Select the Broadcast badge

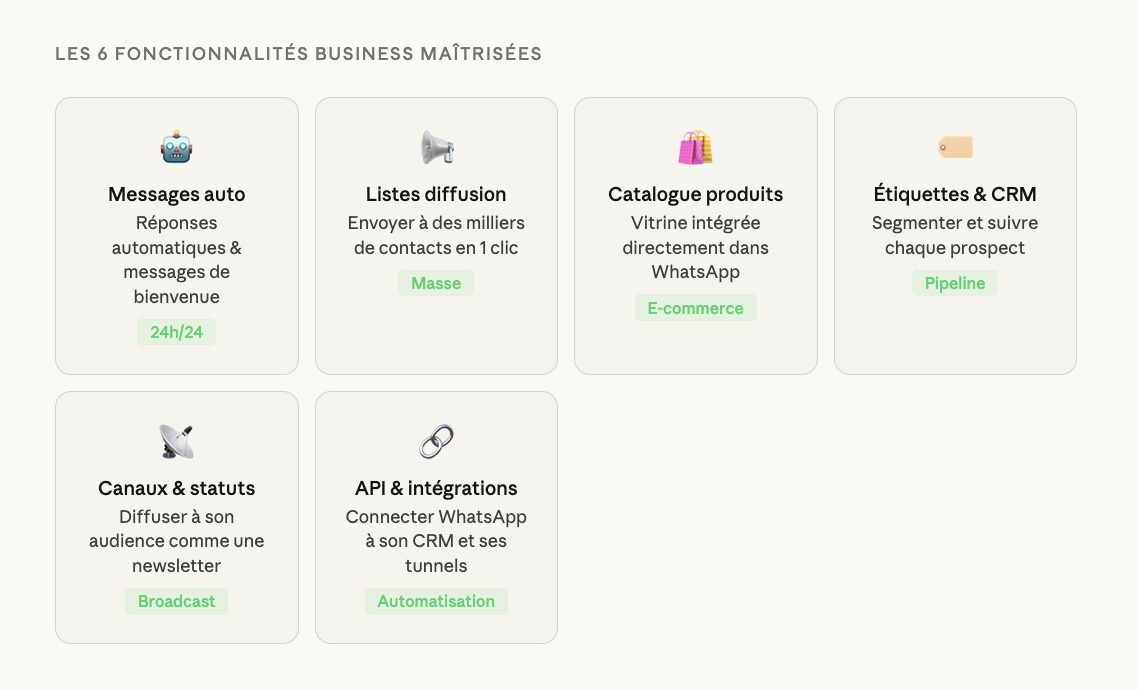176,601
